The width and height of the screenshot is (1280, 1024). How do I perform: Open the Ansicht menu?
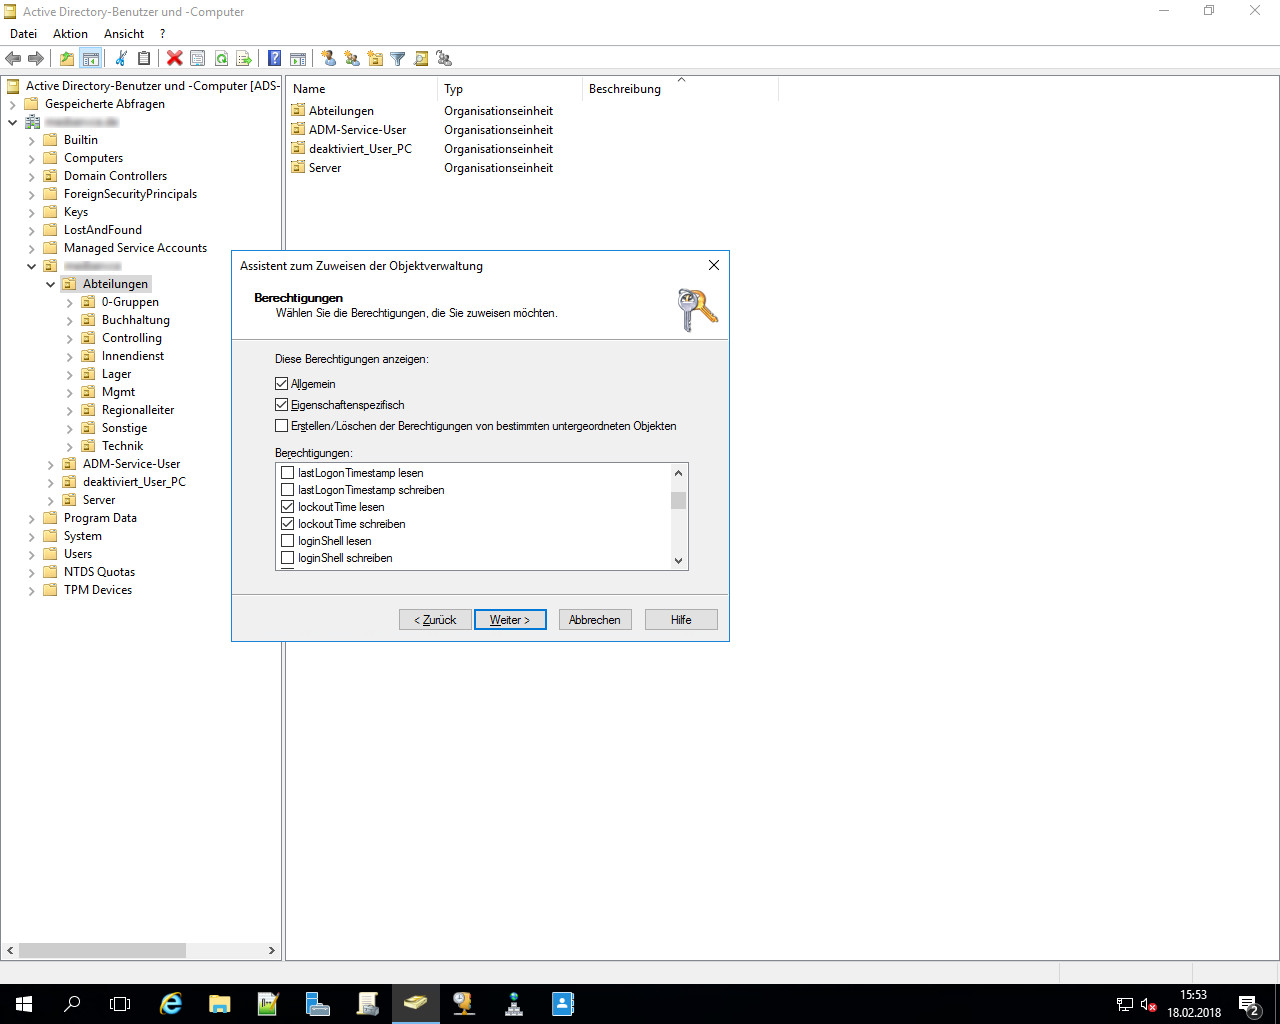coord(124,34)
